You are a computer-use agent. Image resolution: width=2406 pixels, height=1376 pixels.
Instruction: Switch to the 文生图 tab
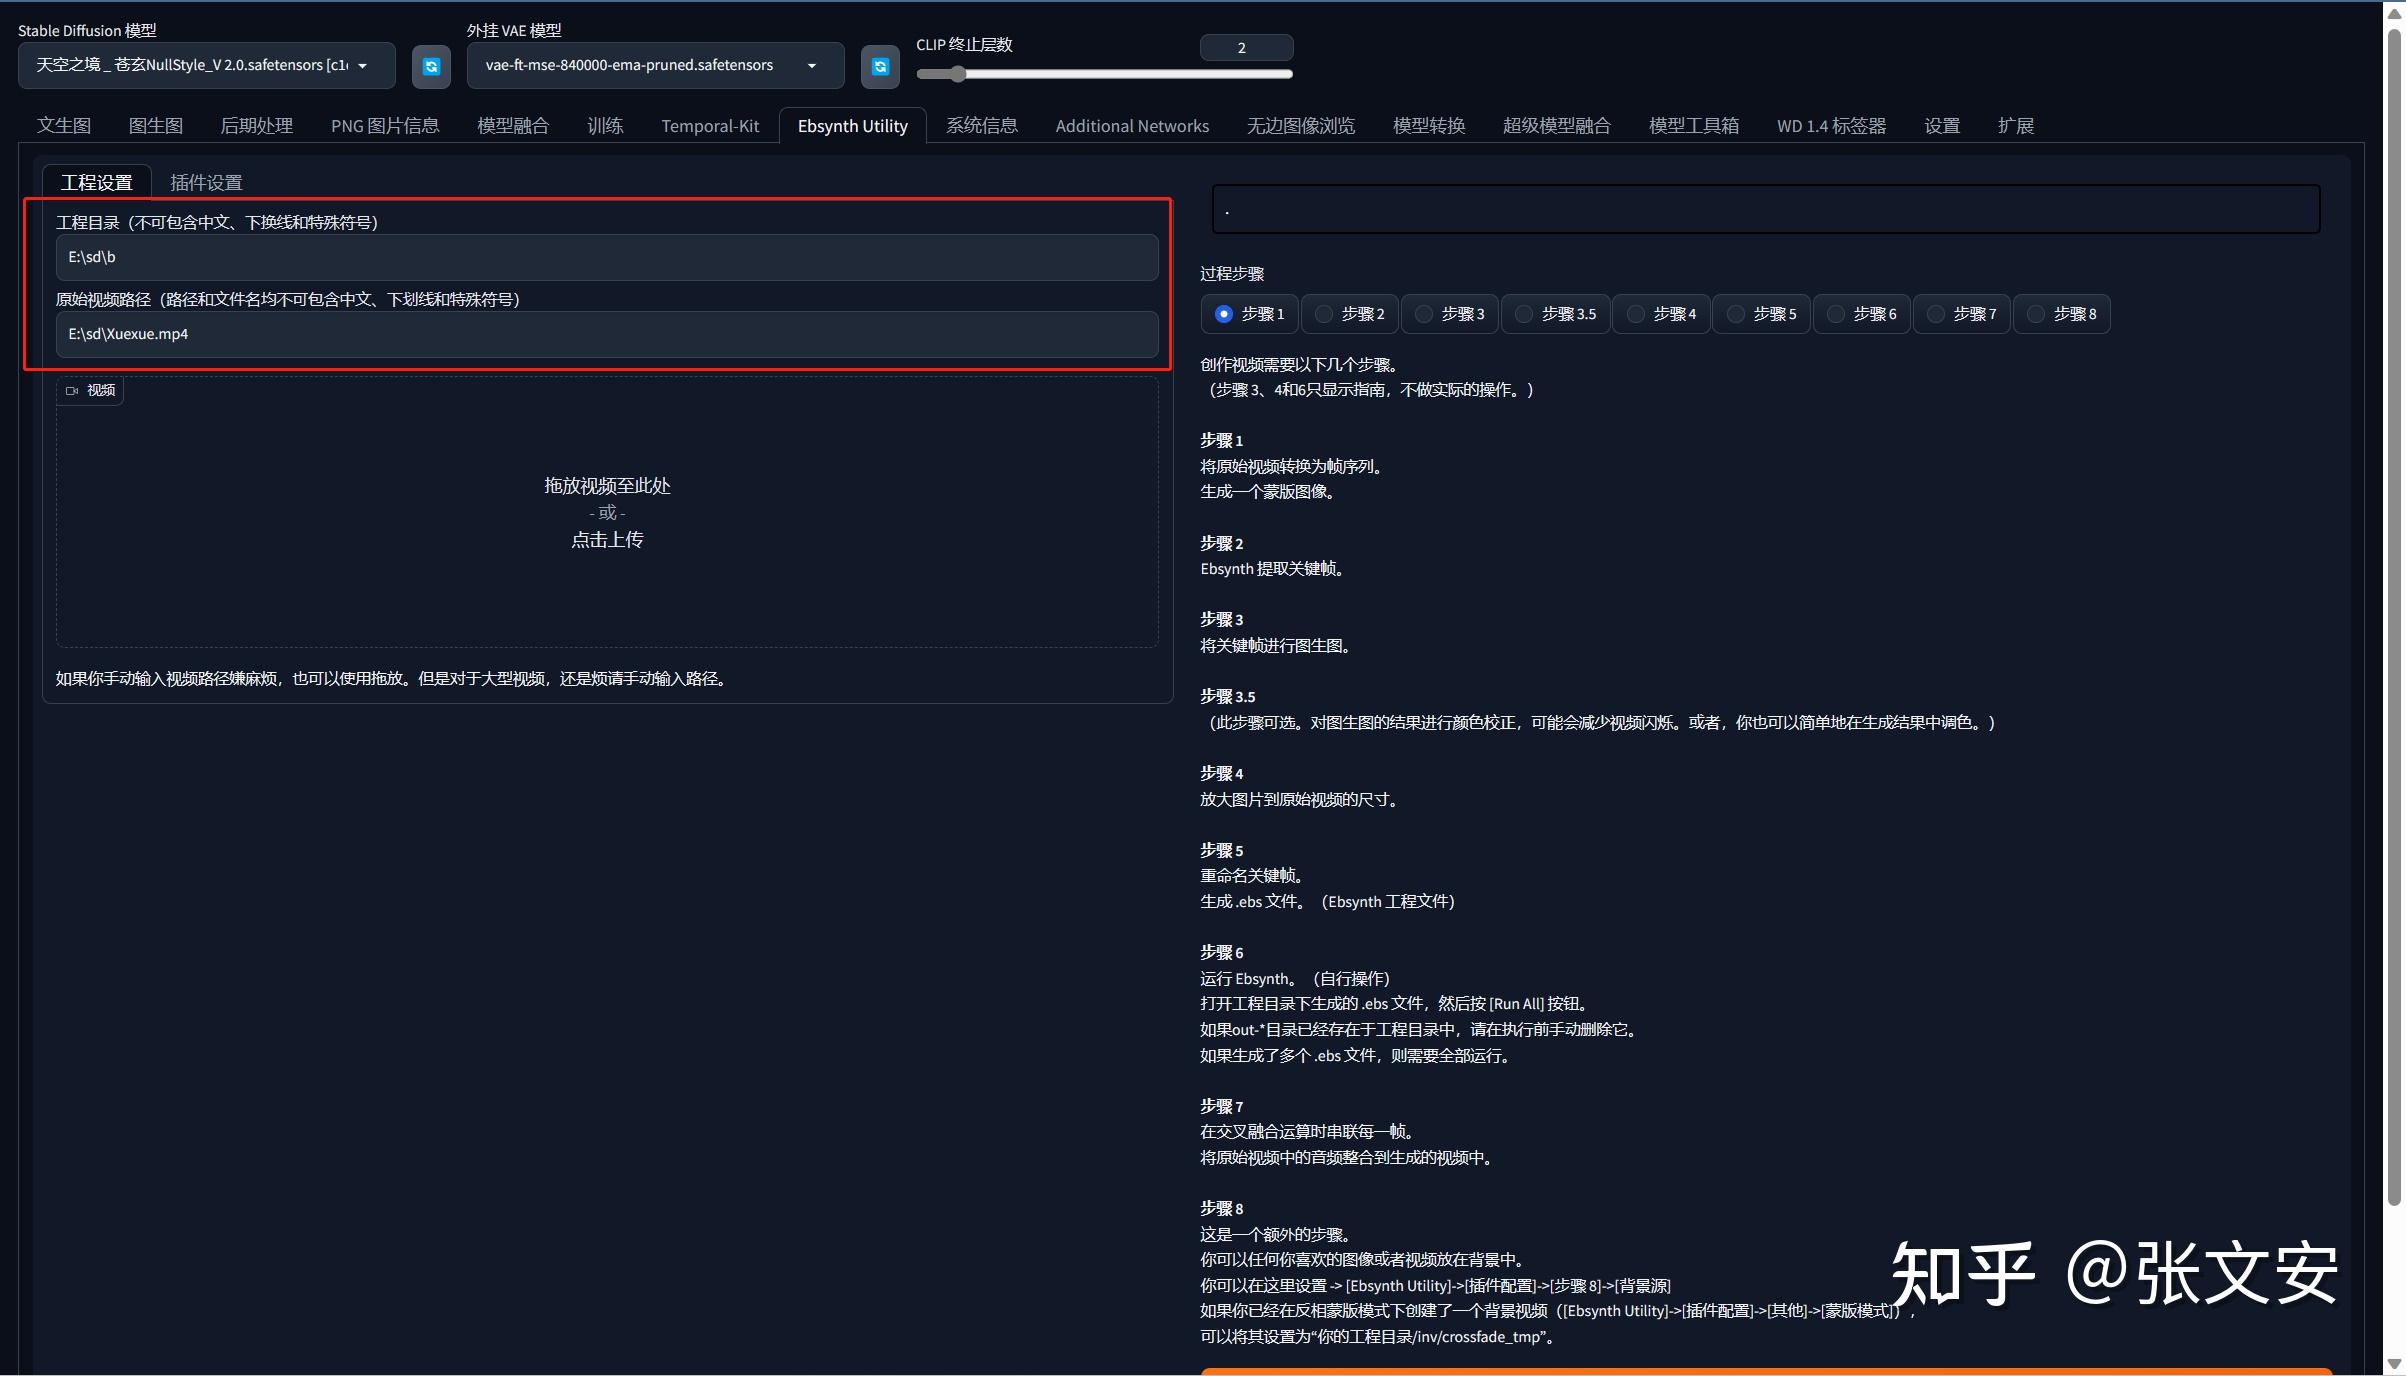(x=64, y=125)
